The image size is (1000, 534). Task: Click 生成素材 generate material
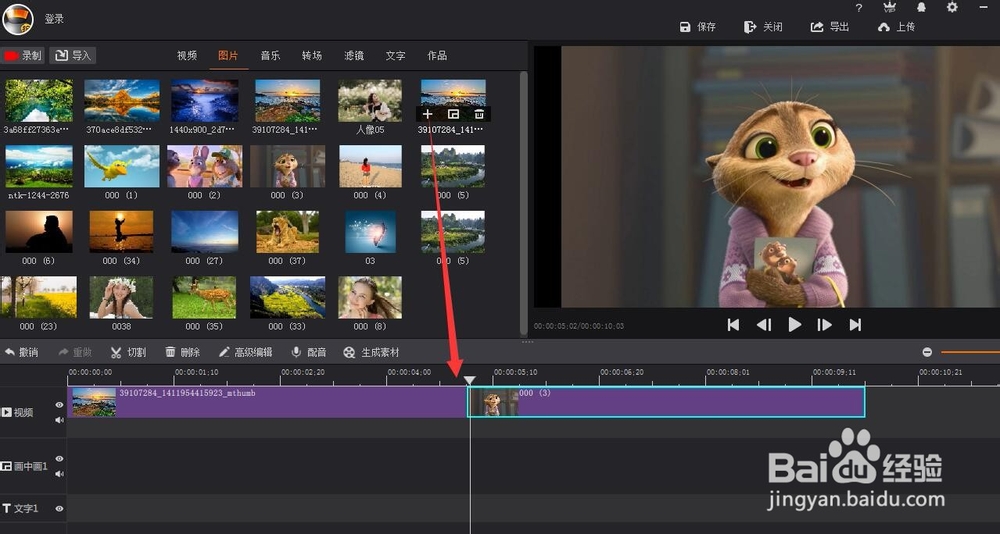[x=371, y=352]
